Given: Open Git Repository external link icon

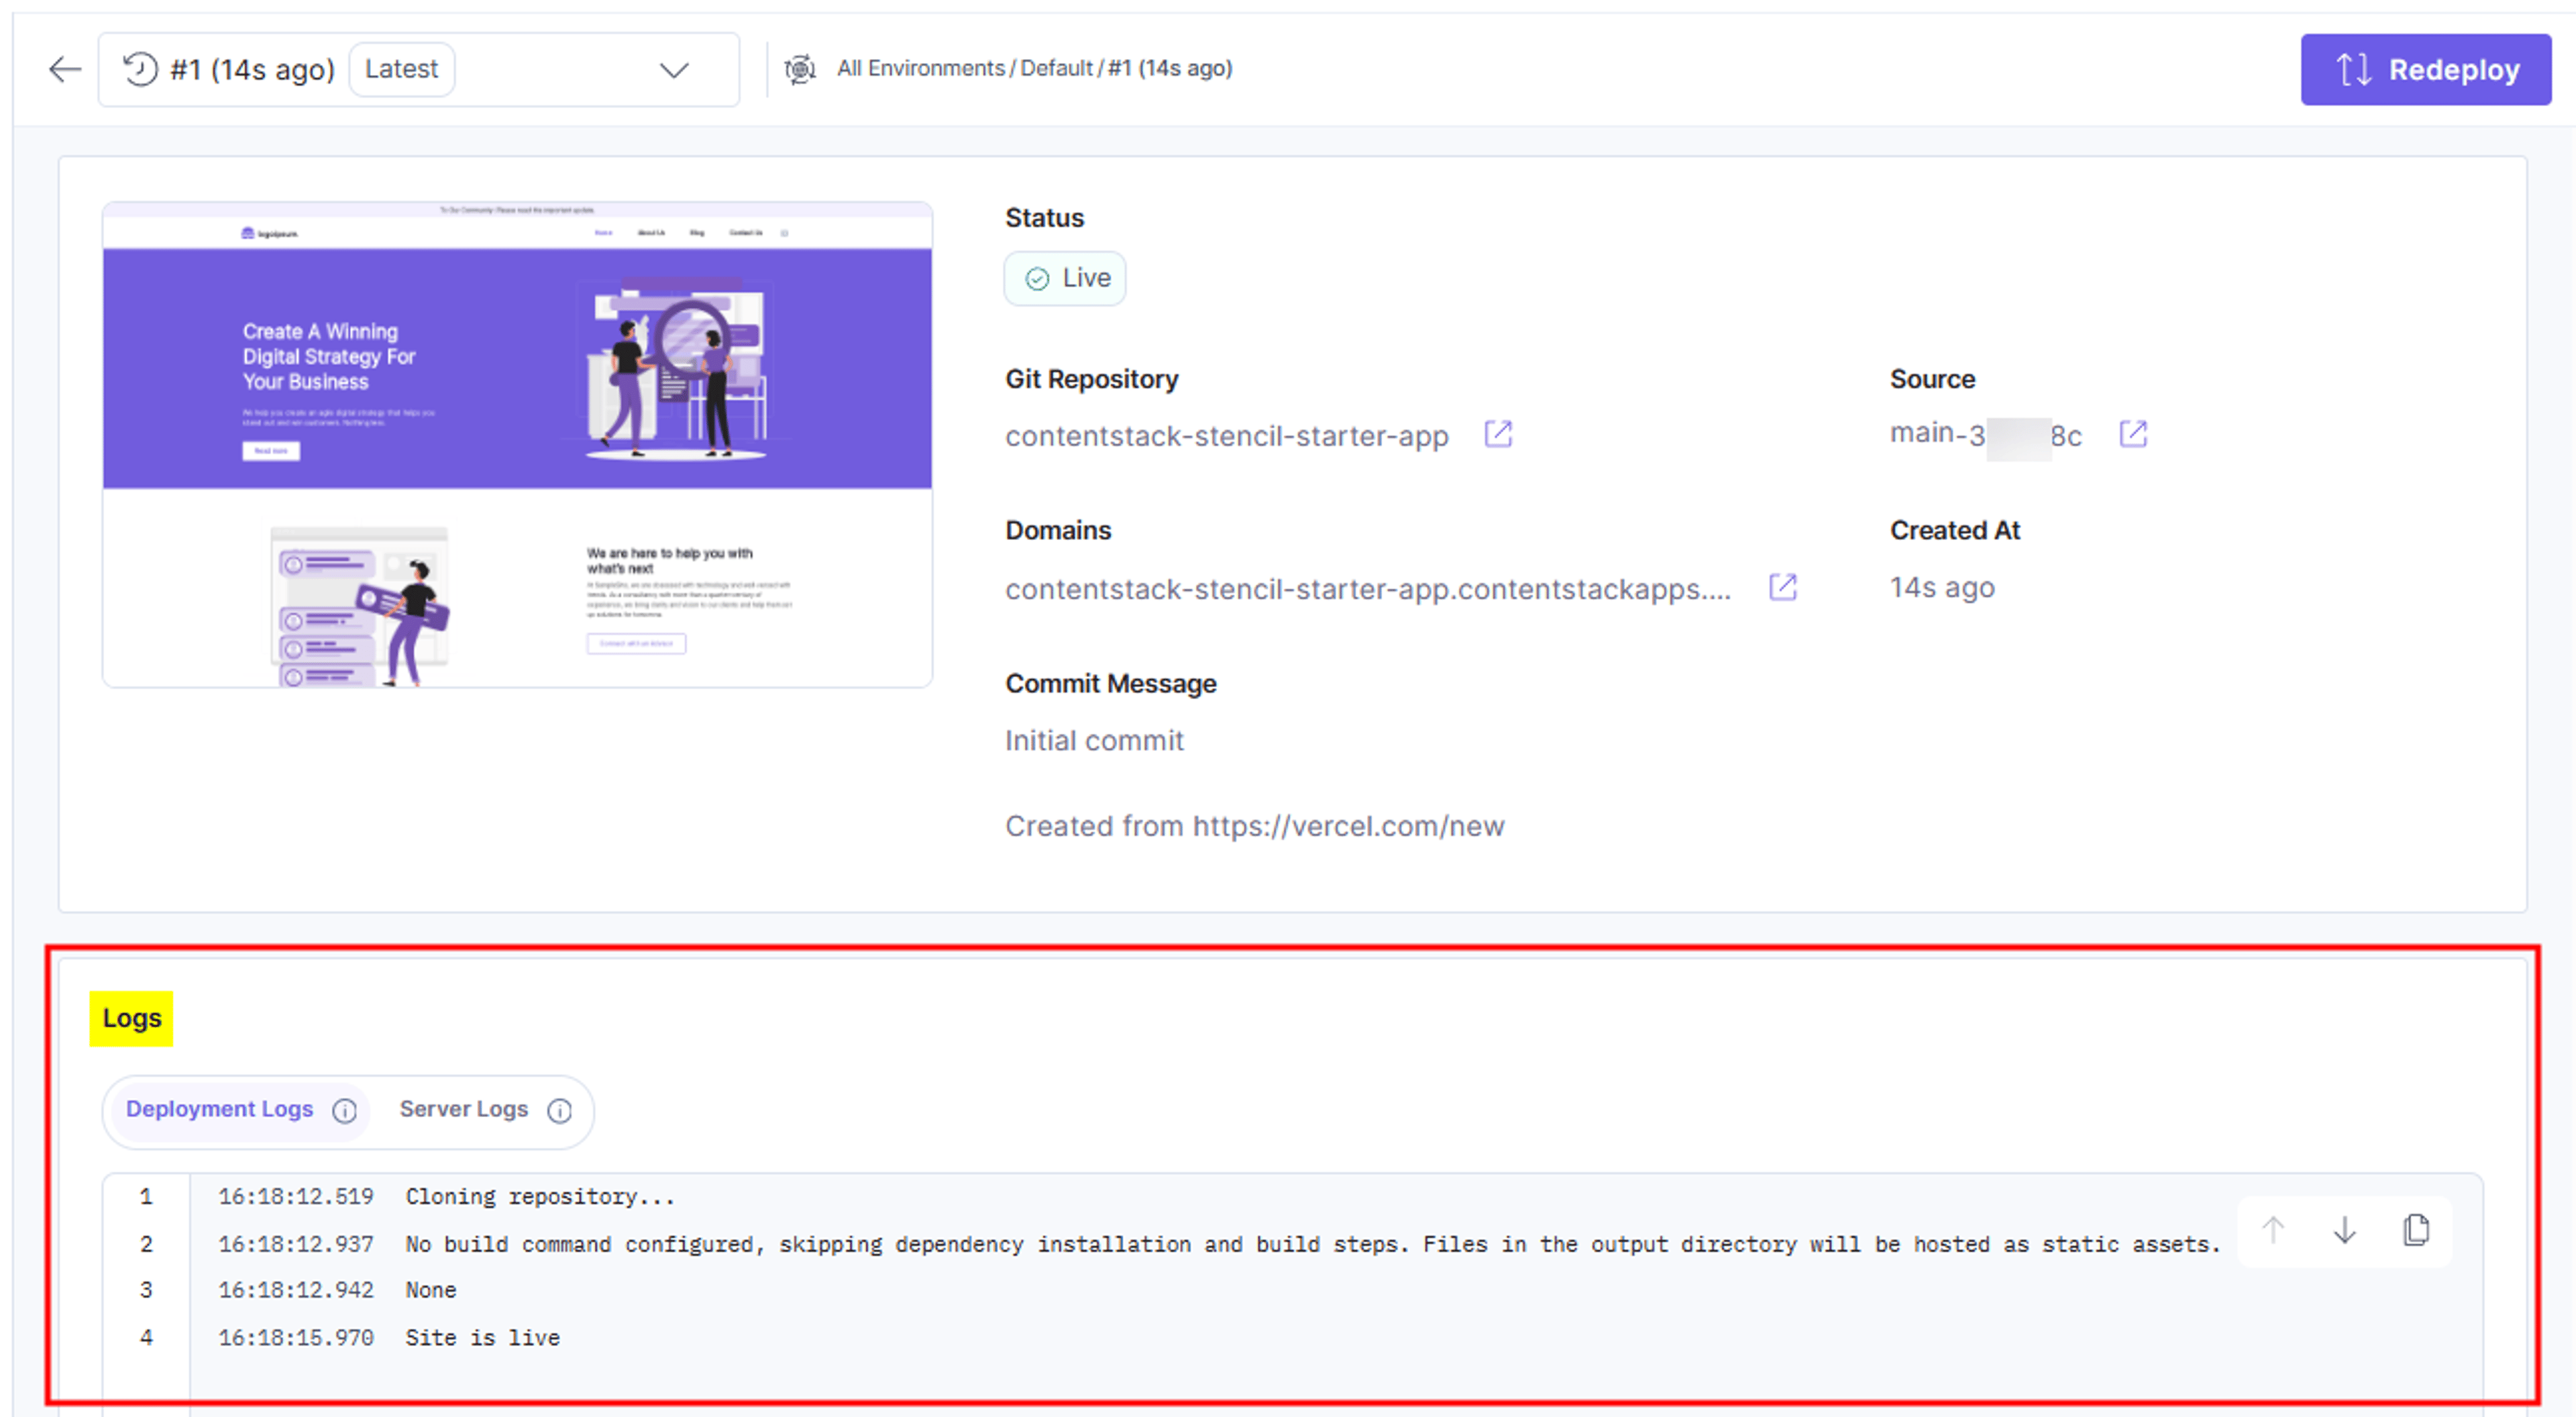Looking at the screenshot, I should pyautogui.click(x=1497, y=434).
